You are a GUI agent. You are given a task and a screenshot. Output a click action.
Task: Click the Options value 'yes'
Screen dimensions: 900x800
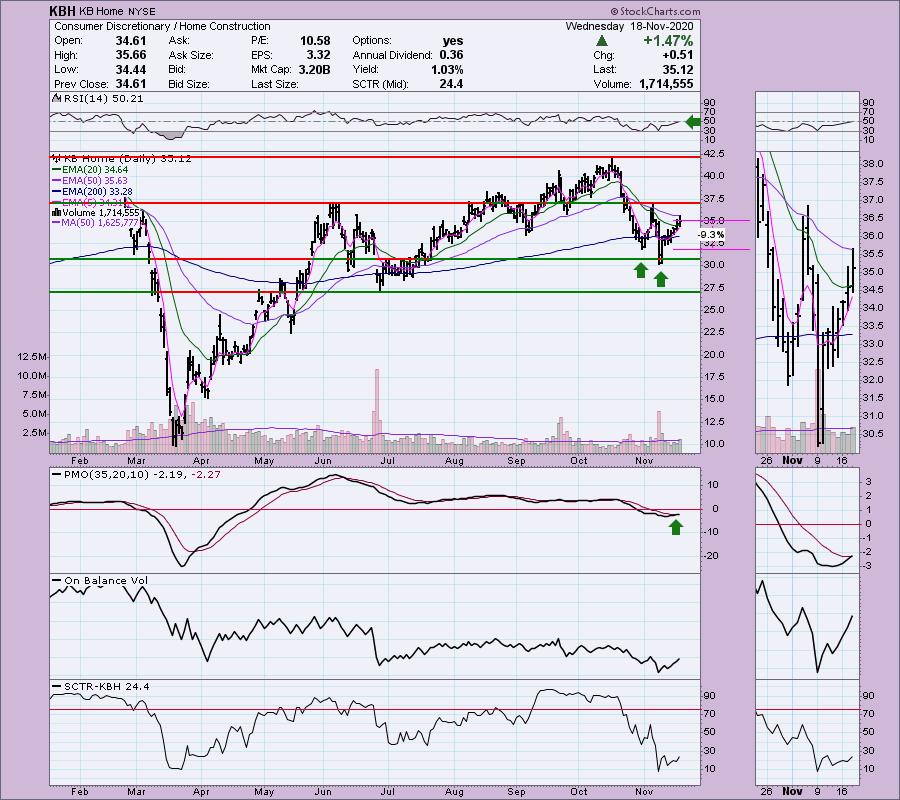(453, 41)
